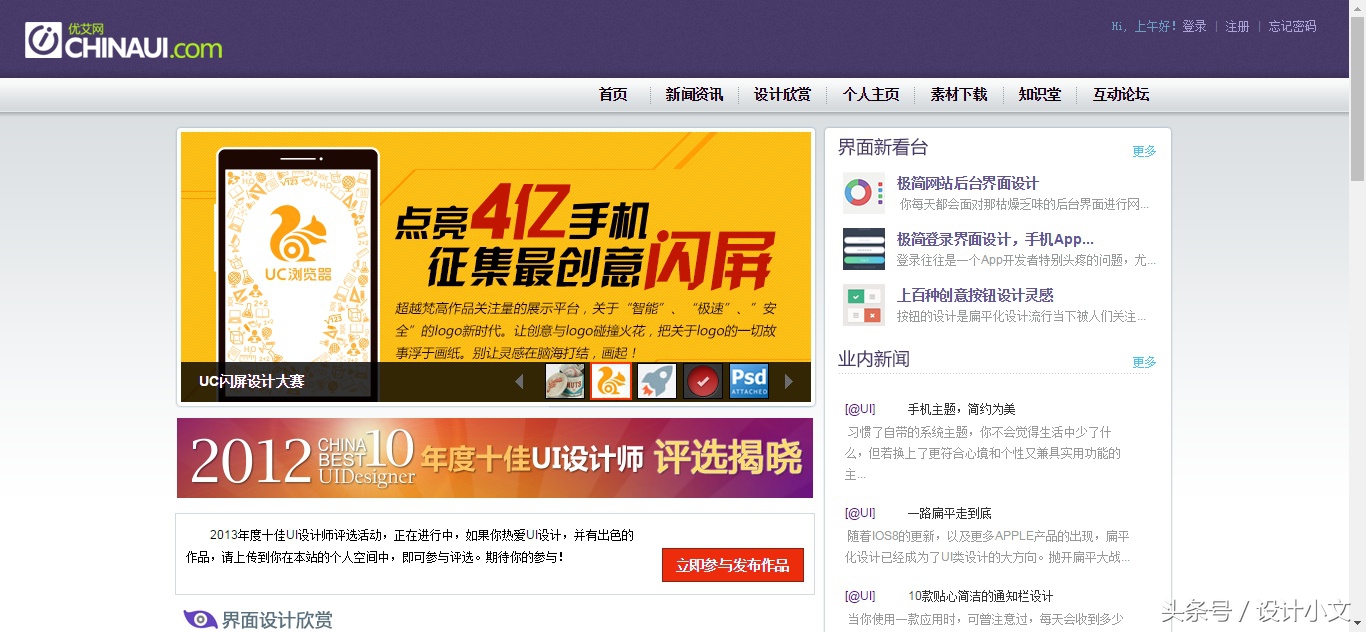The image size is (1366, 632).
Task: Click the rocket slide thumbnail in the carousel
Action: tap(657, 381)
